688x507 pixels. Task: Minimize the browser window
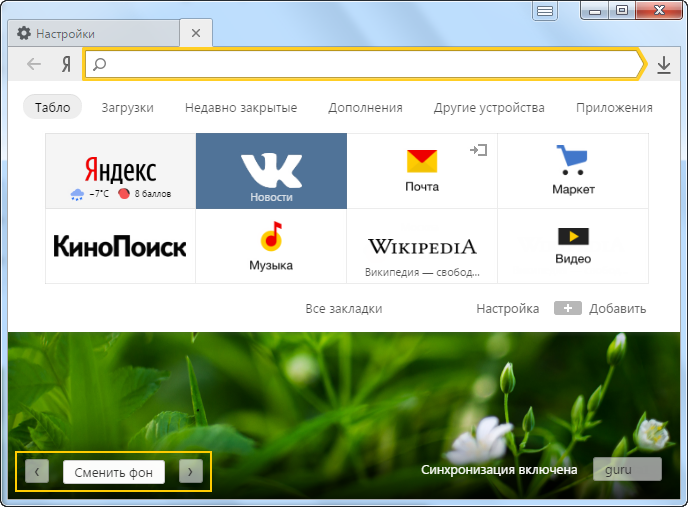coord(595,11)
